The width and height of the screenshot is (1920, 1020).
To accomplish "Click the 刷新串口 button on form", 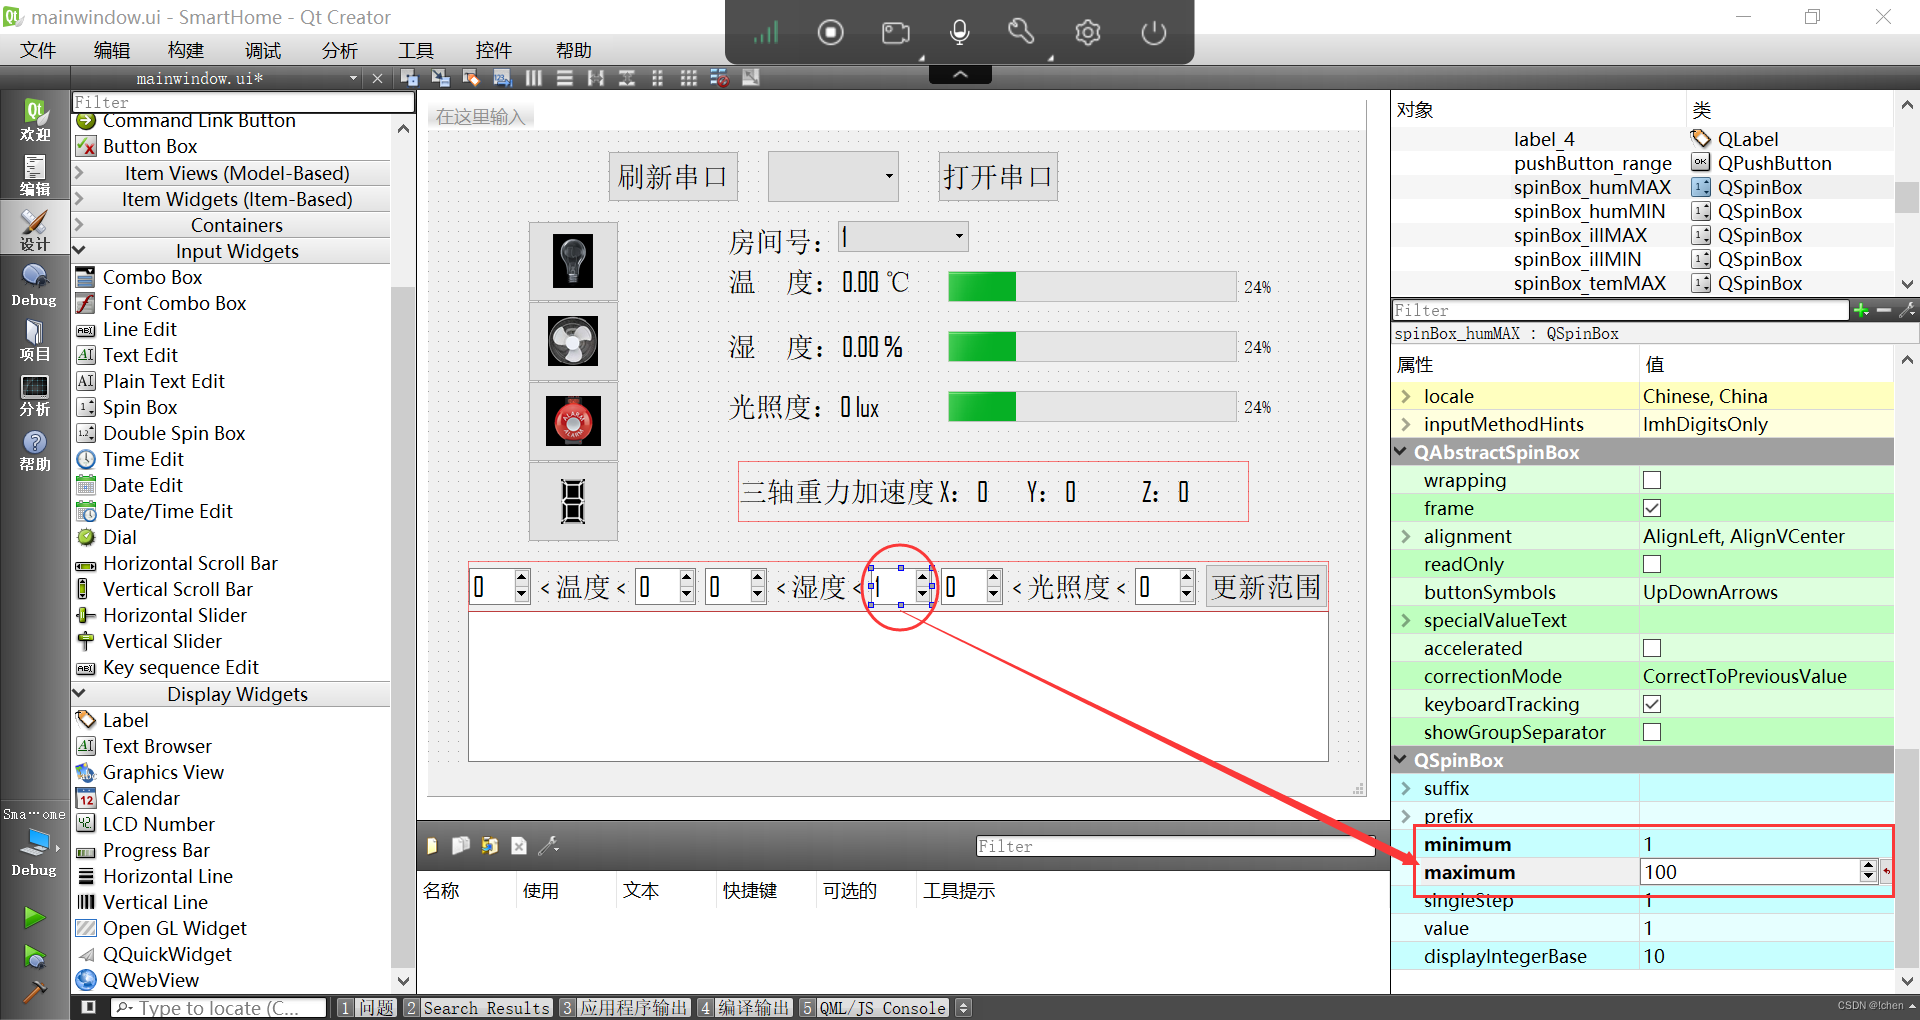I will click(x=673, y=176).
